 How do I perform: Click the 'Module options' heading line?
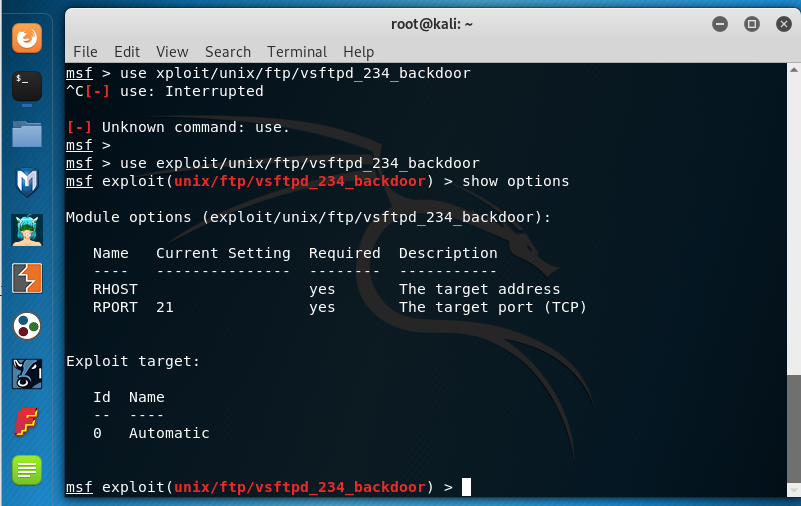point(308,218)
